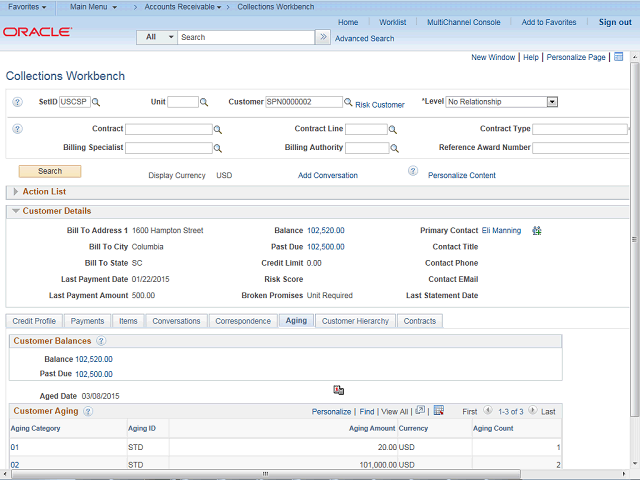Screen dimensions: 640x480
Task: Sort by the Aging Amount column header
Action: tap(371, 428)
